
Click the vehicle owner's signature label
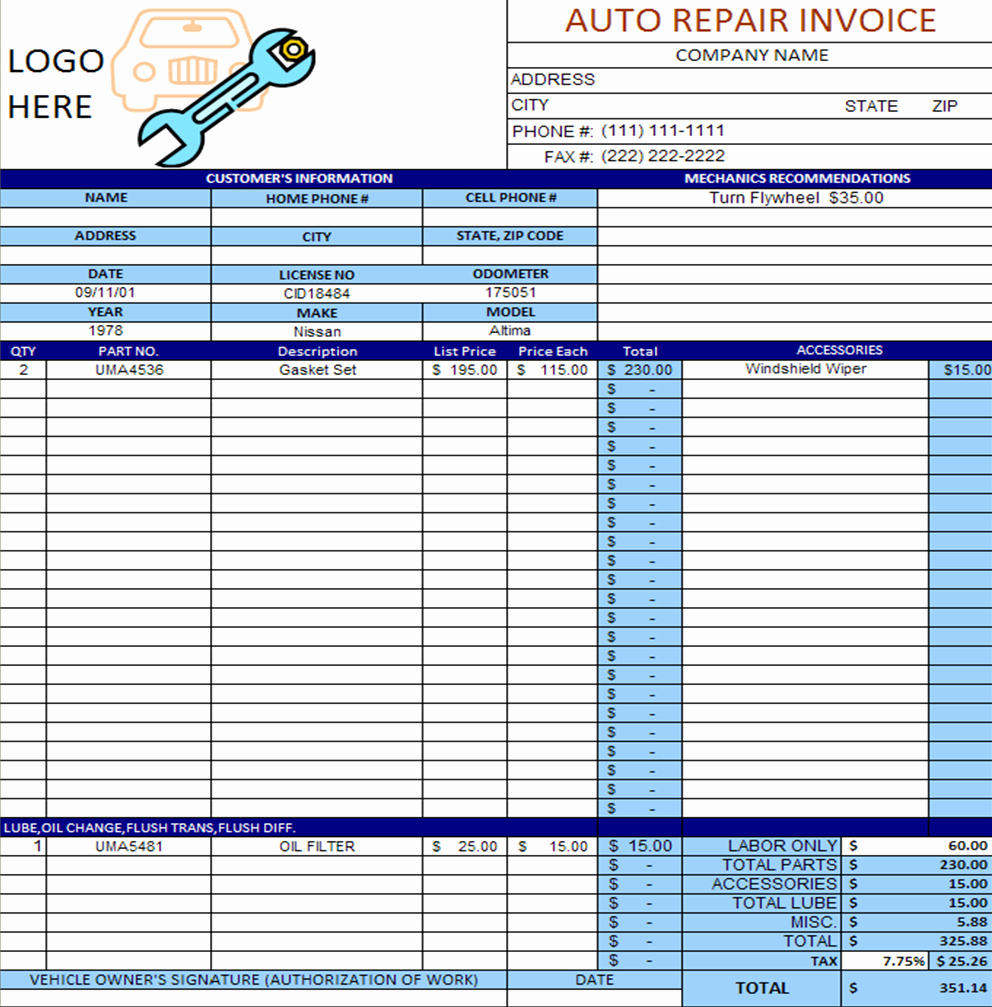(254, 980)
